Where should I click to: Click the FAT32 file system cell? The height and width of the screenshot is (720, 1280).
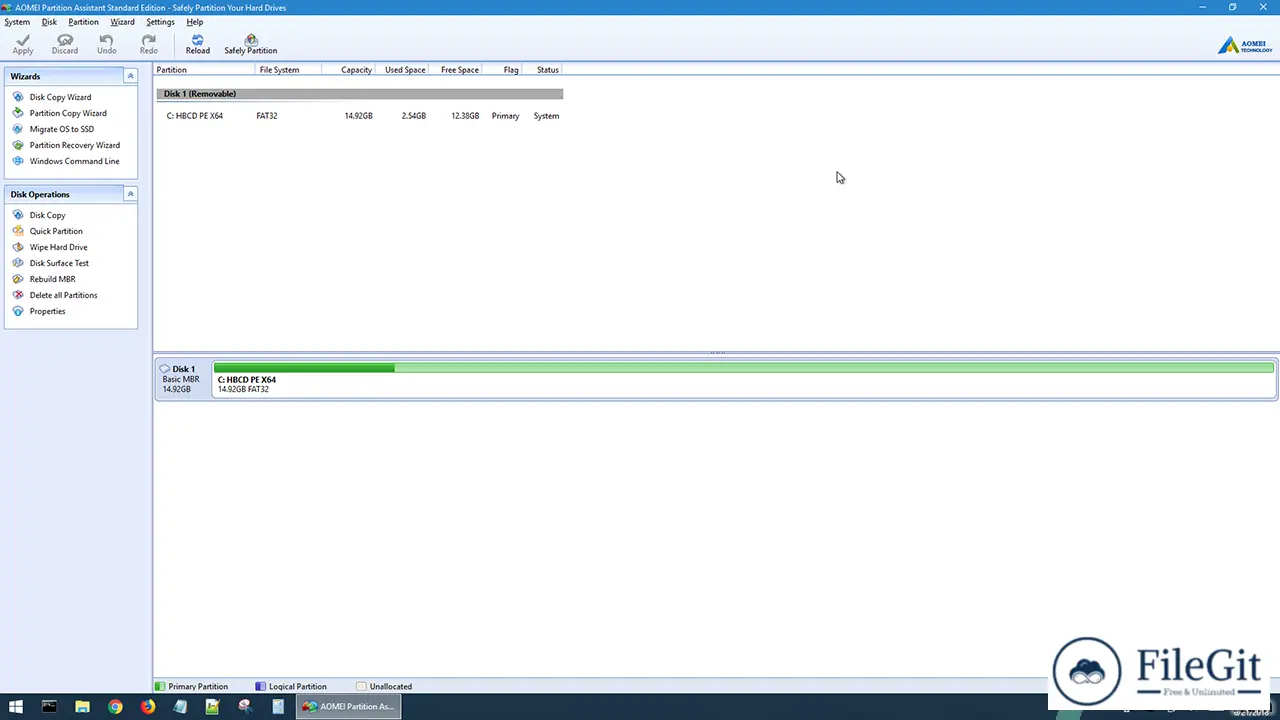266,116
